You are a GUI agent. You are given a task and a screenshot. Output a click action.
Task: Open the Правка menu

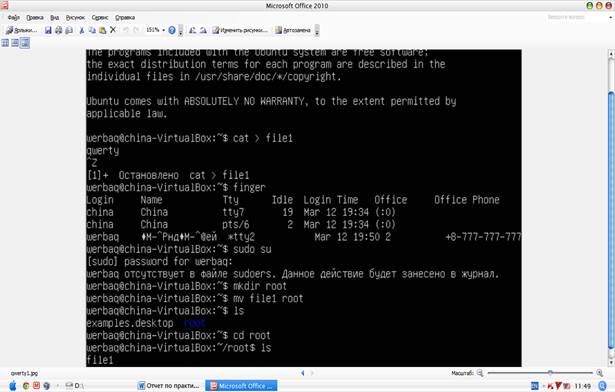(x=35, y=18)
